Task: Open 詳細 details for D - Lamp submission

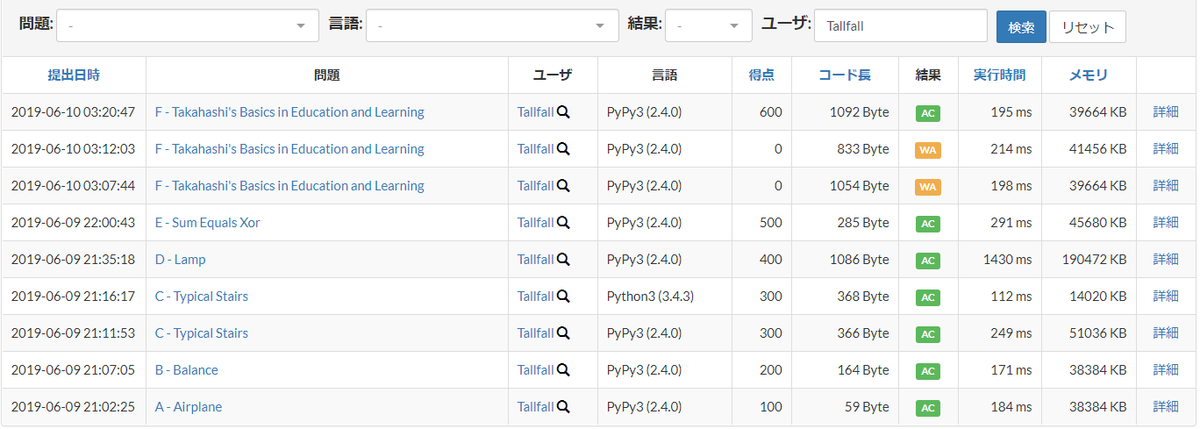Action: click(1166, 260)
